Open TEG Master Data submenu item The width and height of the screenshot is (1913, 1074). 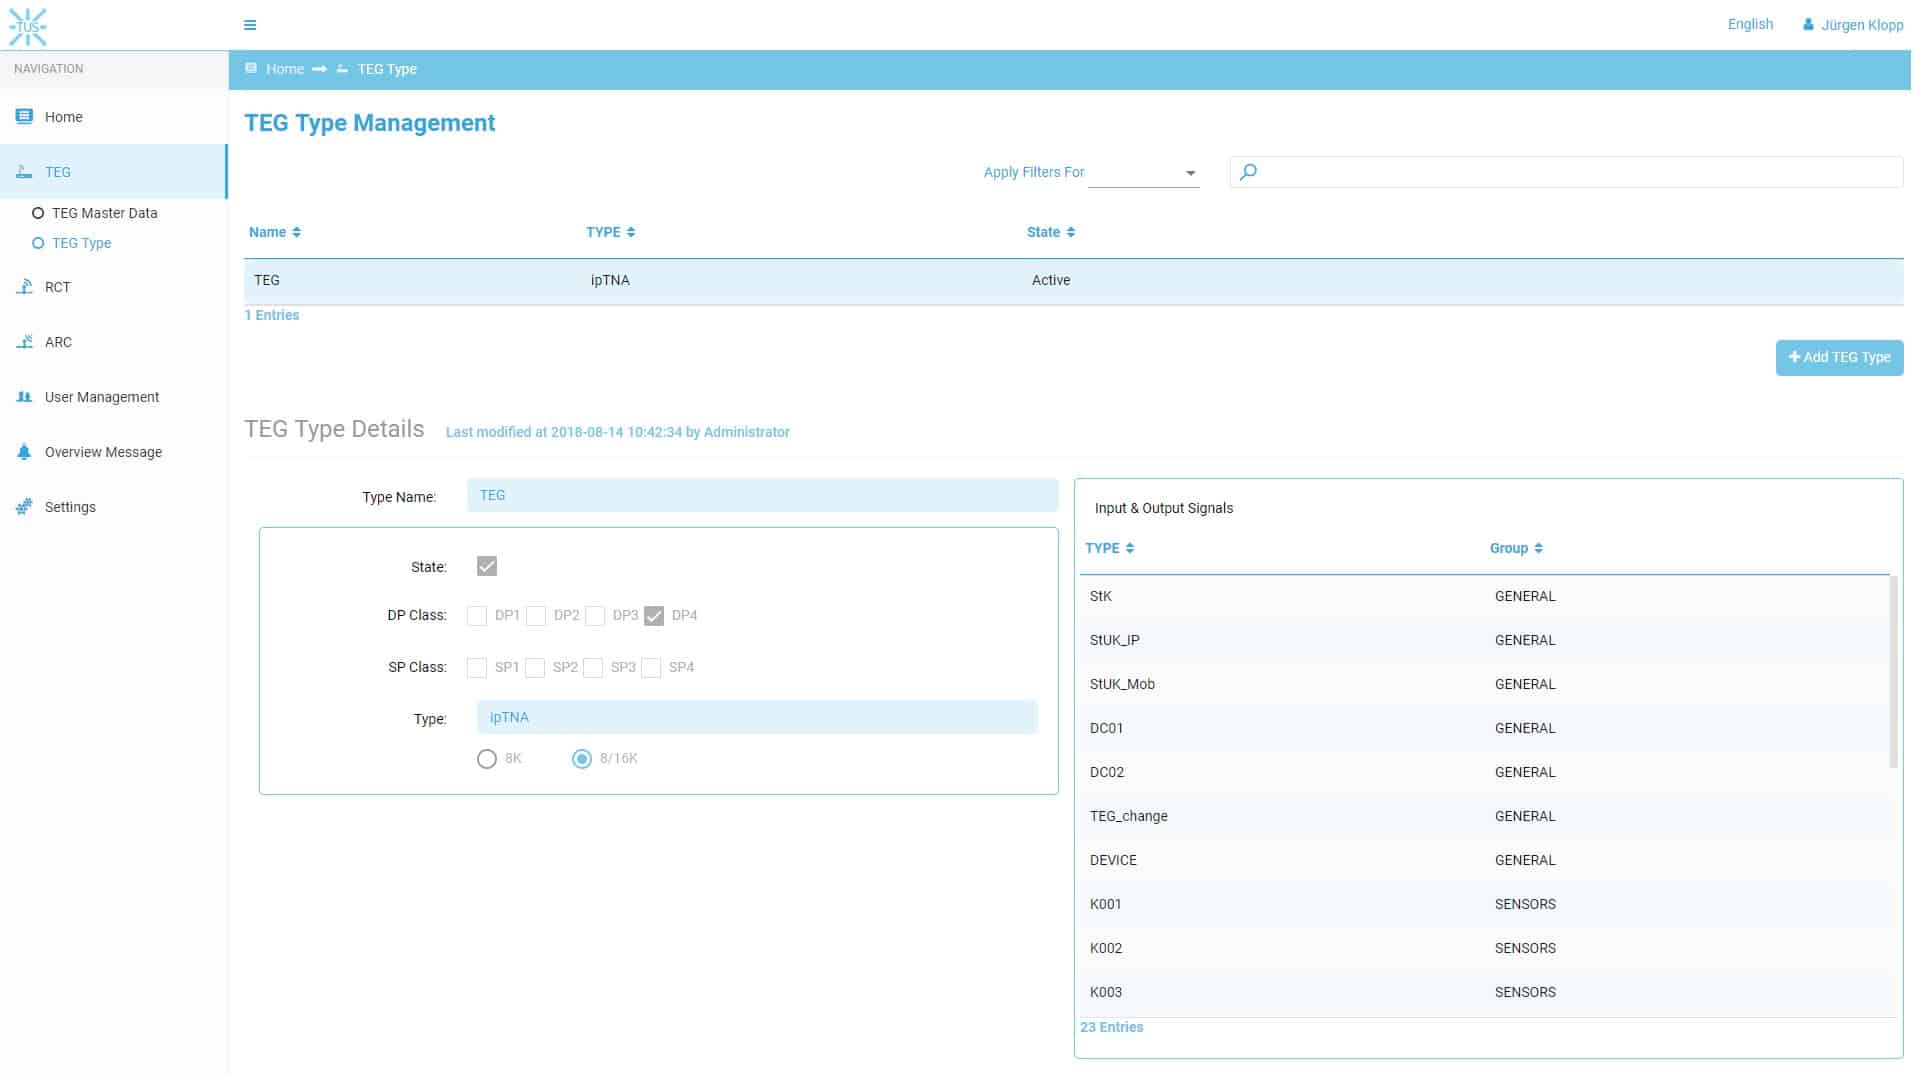[x=104, y=213]
